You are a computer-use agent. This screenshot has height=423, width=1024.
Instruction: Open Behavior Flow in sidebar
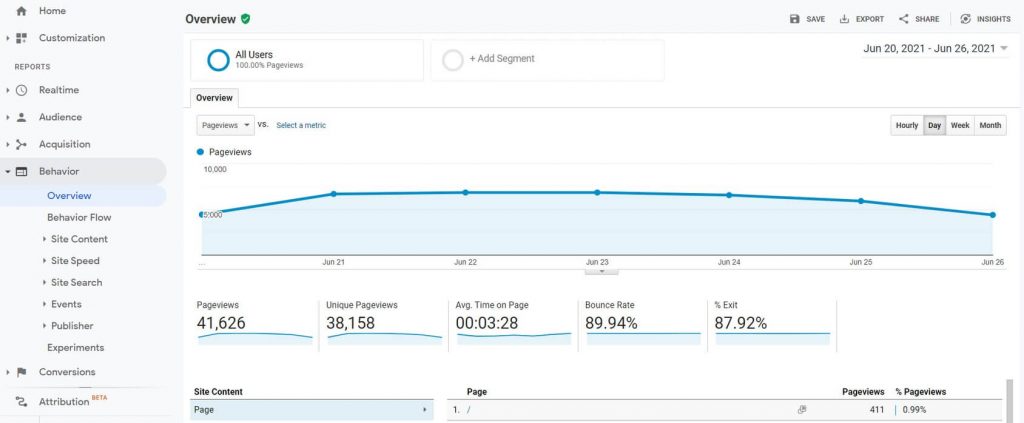click(x=79, y=217)
